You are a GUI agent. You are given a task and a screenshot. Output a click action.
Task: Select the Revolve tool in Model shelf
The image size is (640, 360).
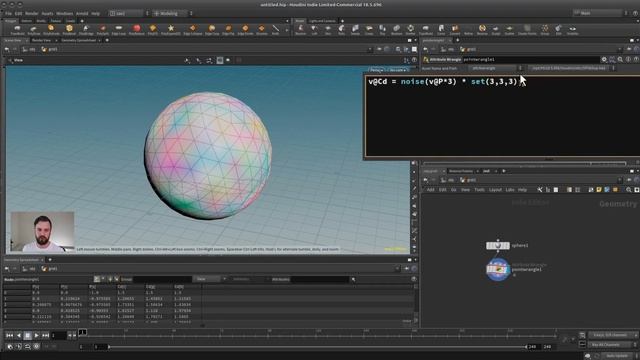pos(300,30)
